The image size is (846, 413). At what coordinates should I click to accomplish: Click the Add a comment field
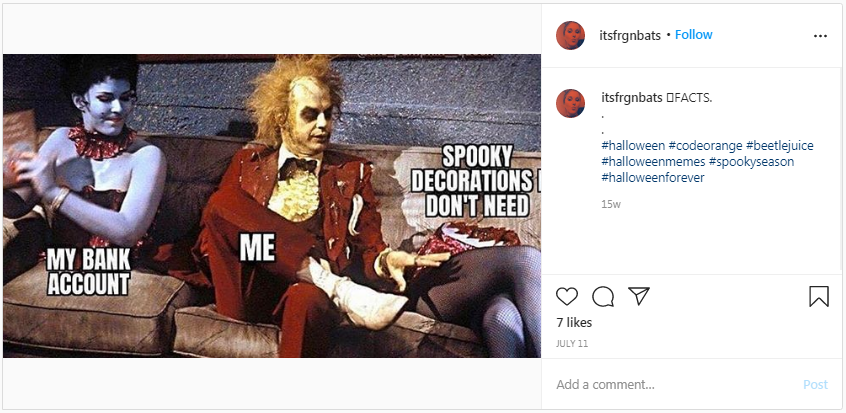pyautogui.click(x=674, y=384)
